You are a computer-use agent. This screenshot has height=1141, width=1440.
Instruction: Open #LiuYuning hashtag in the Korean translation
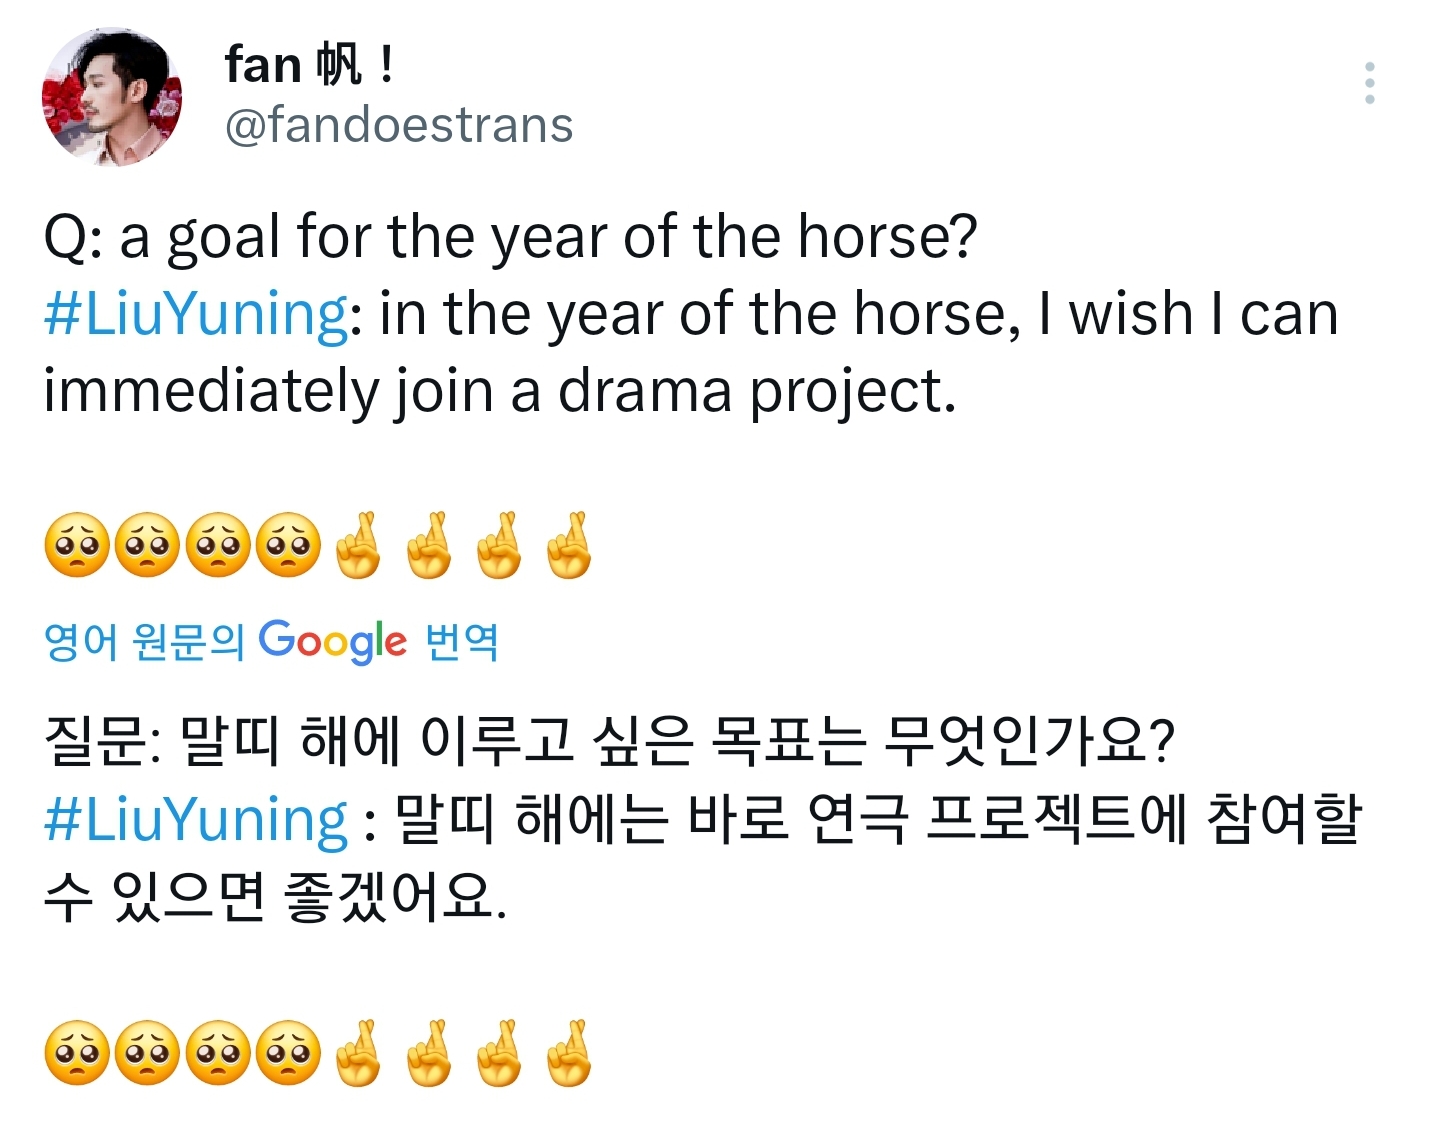[x=196, y=820]
